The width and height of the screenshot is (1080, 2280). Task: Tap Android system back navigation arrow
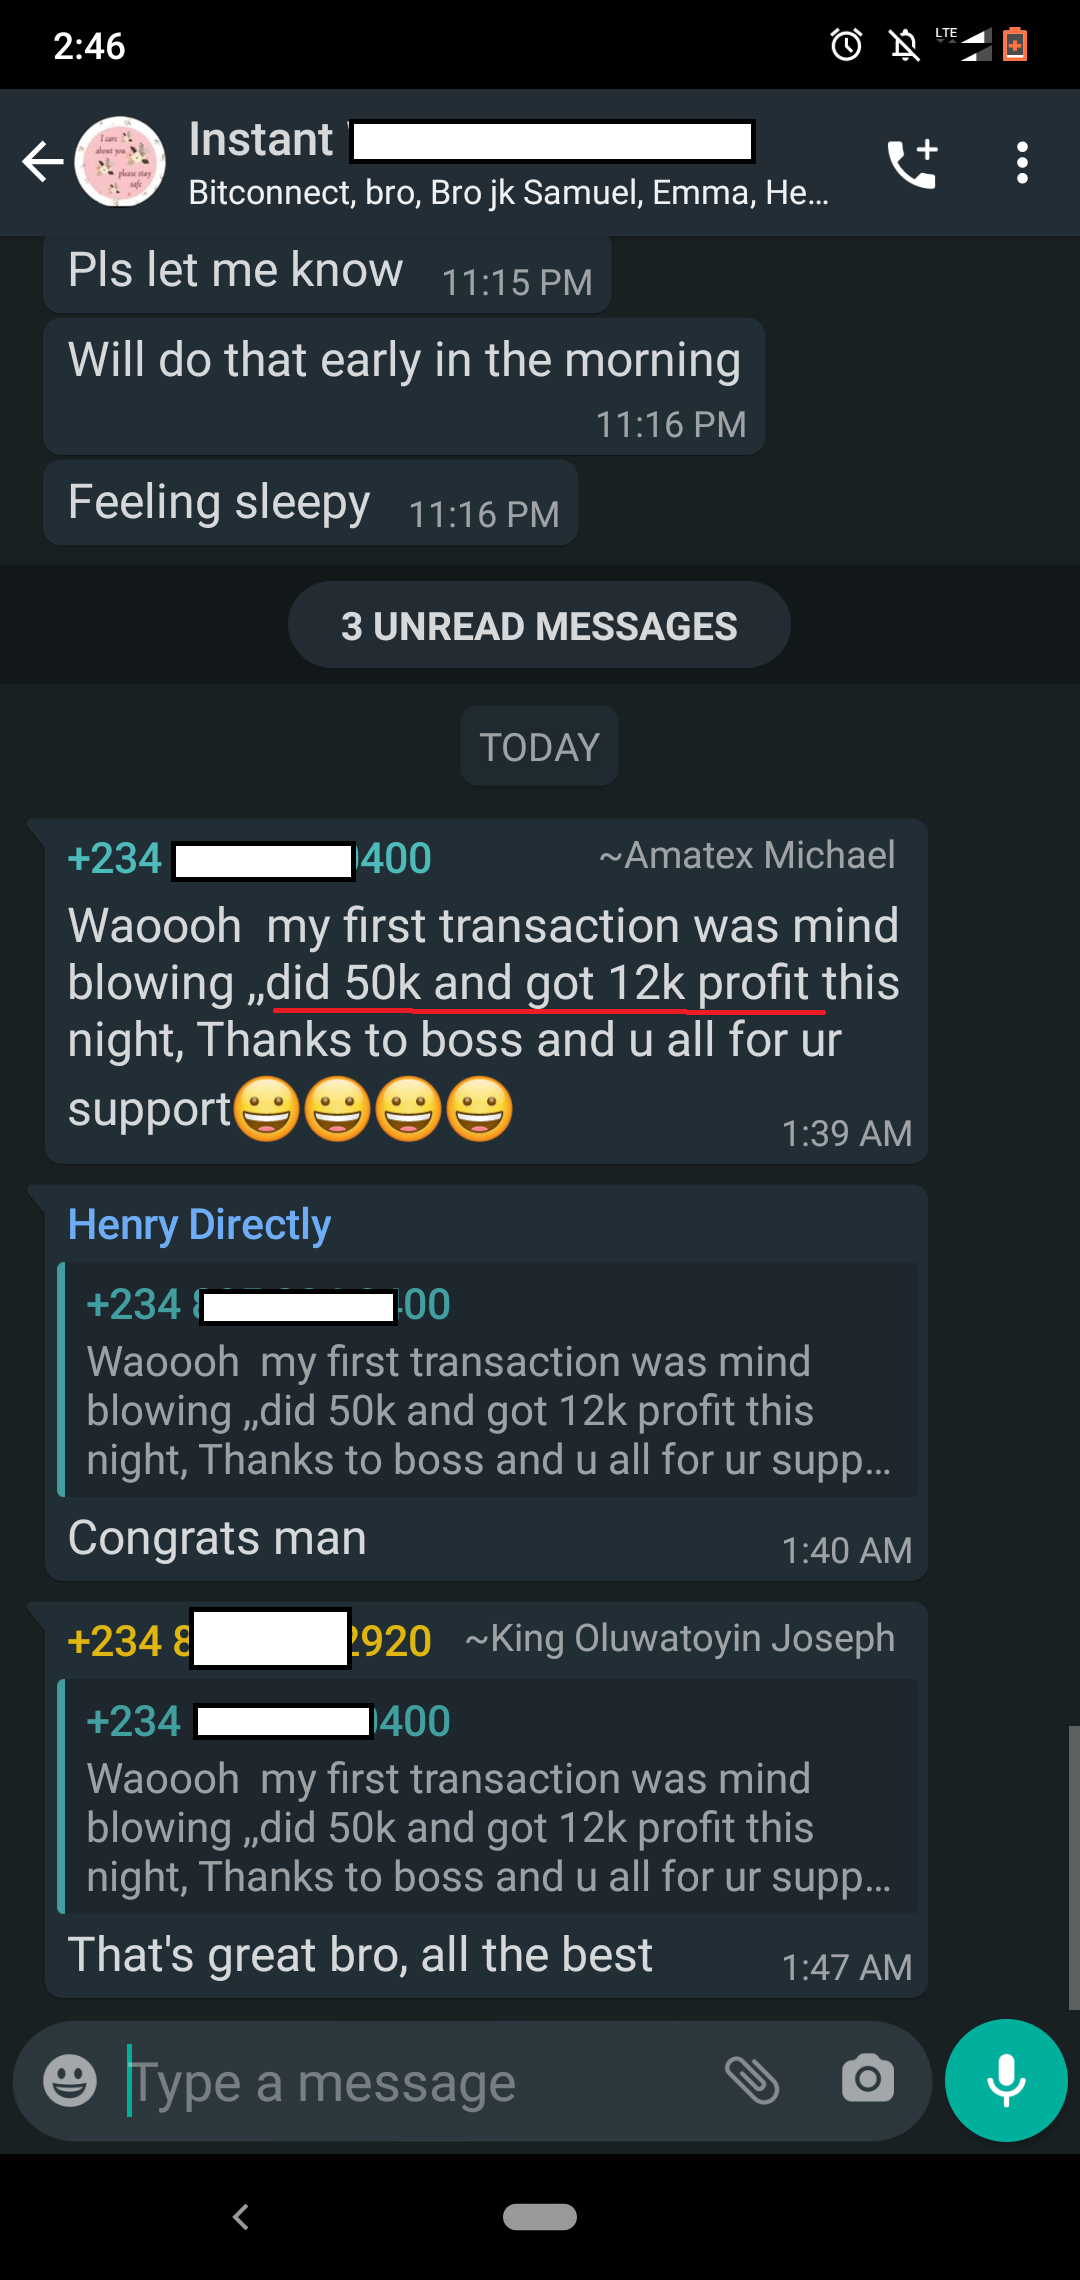point(240,2217)
